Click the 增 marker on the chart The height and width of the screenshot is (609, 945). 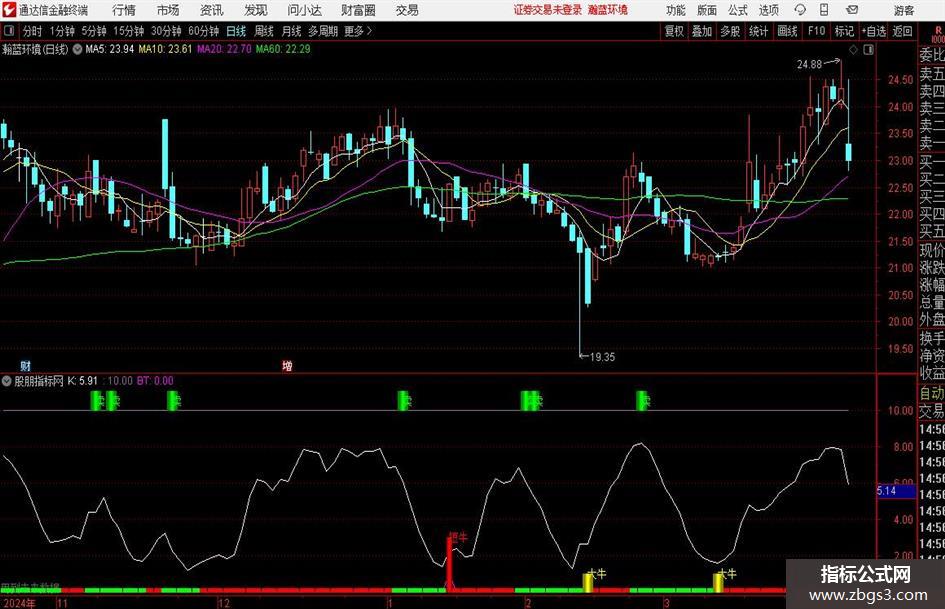tap(287, 365)
